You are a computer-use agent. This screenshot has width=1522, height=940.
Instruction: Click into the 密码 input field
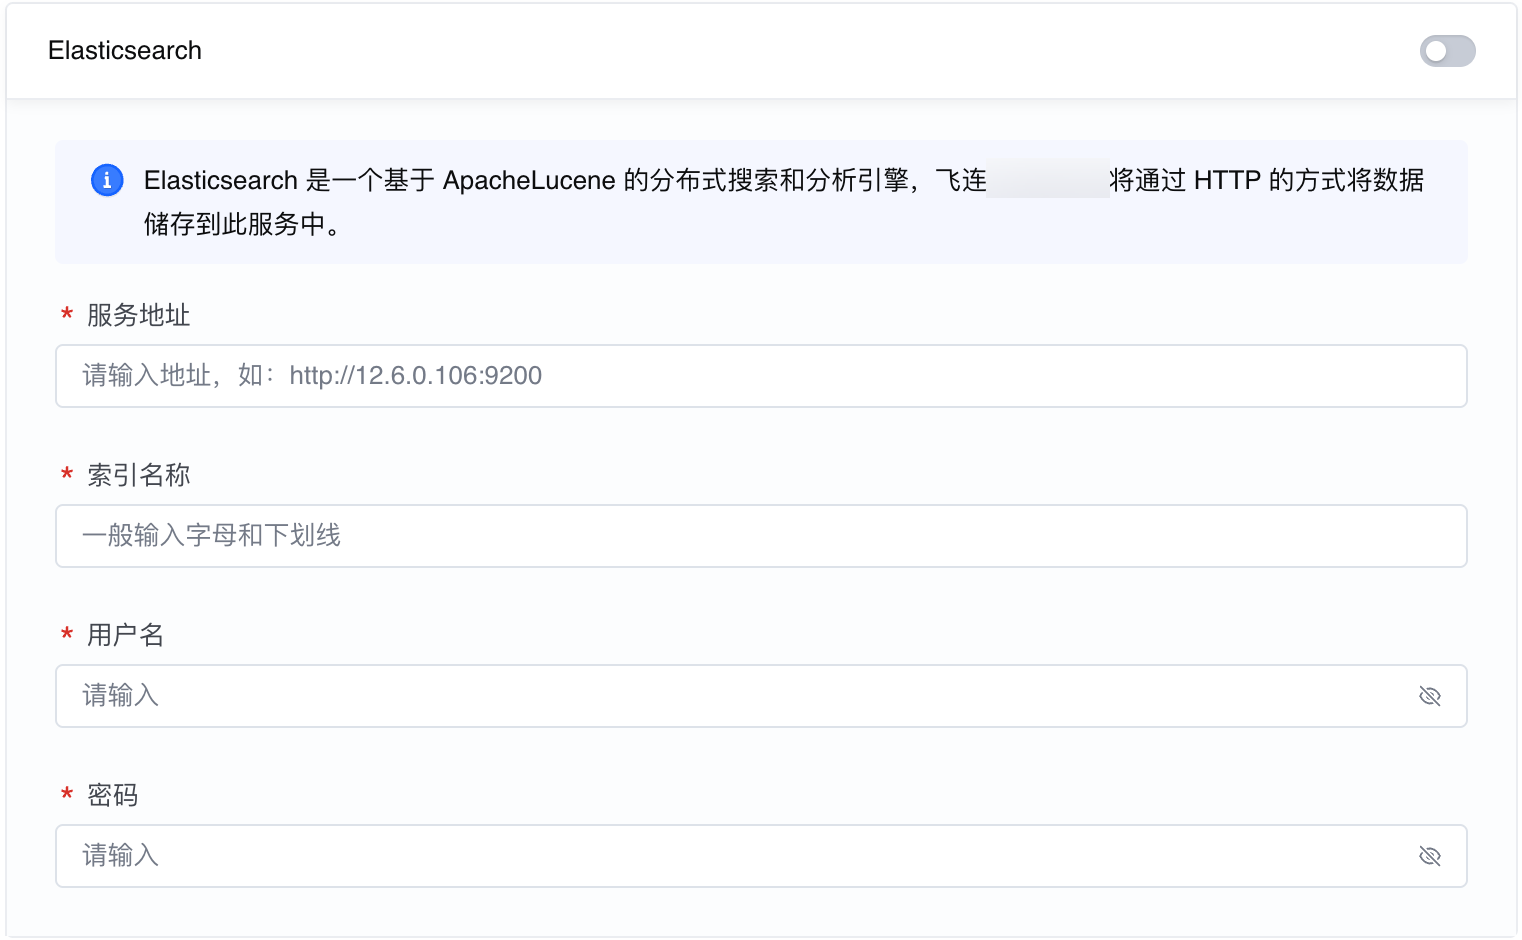tap(761, 856)
